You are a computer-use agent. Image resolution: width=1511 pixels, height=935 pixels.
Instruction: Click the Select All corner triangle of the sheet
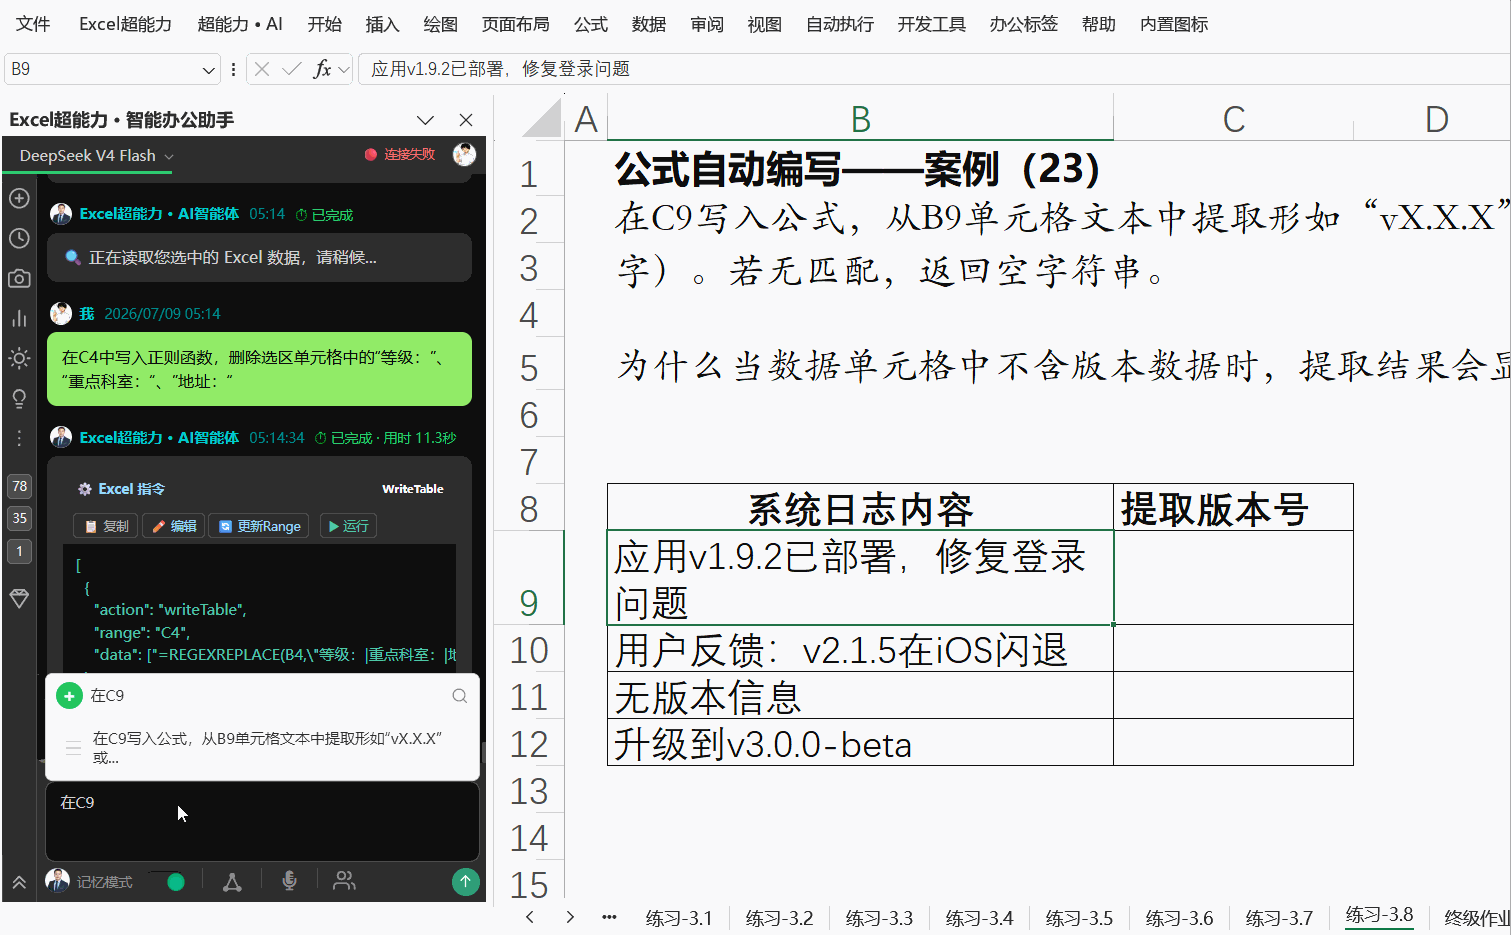[541, 118]
